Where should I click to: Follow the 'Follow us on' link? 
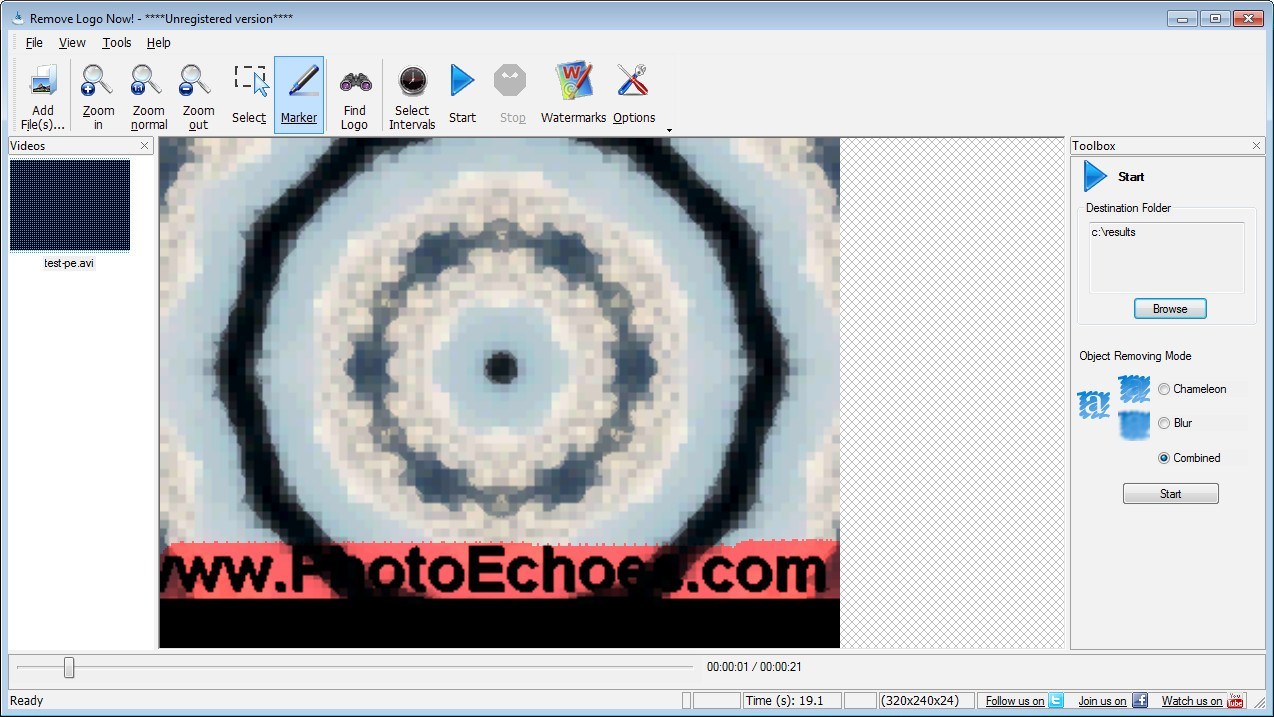(1015, 701)
